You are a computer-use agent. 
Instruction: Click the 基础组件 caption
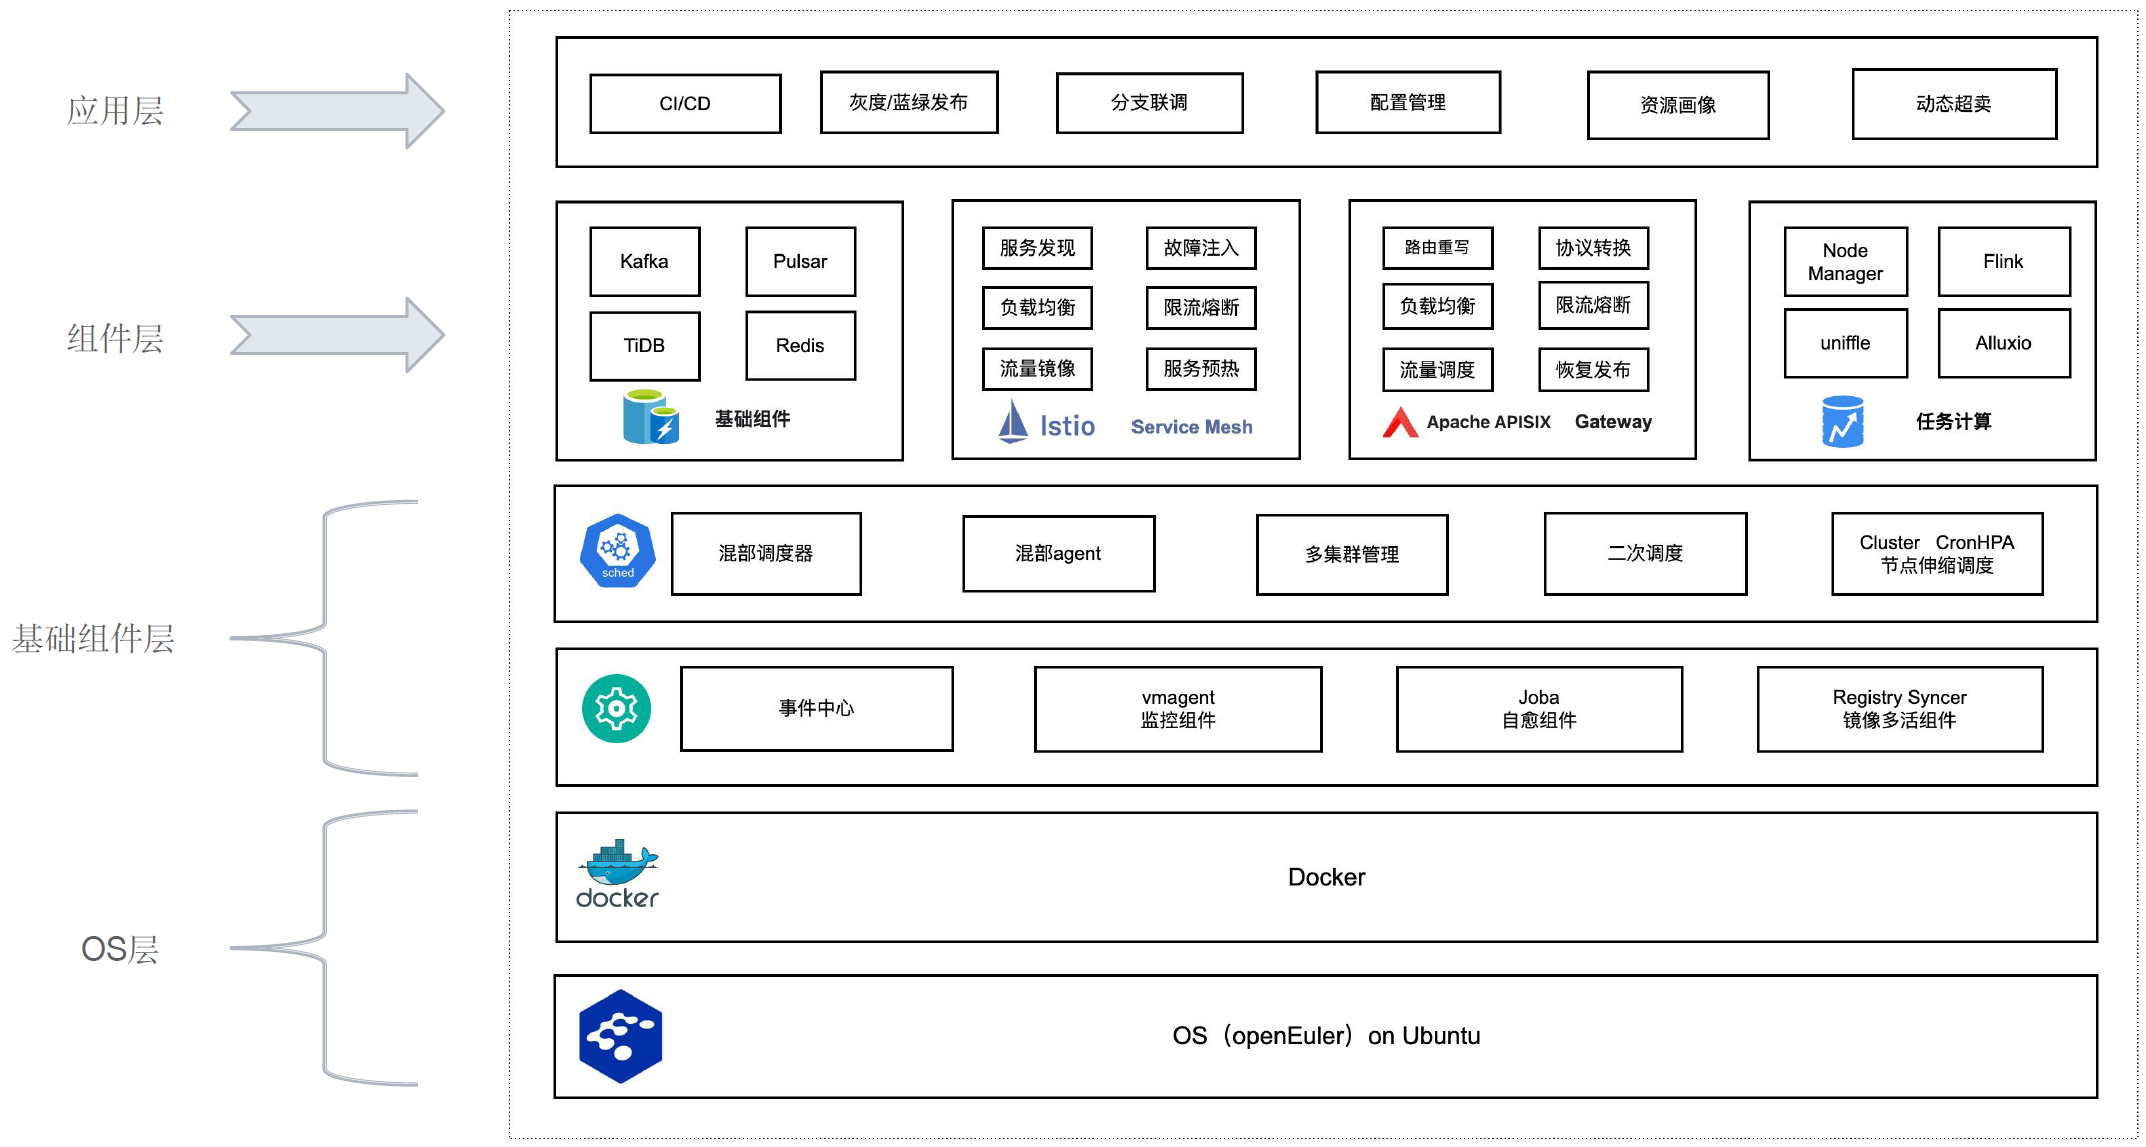[752, 419]
